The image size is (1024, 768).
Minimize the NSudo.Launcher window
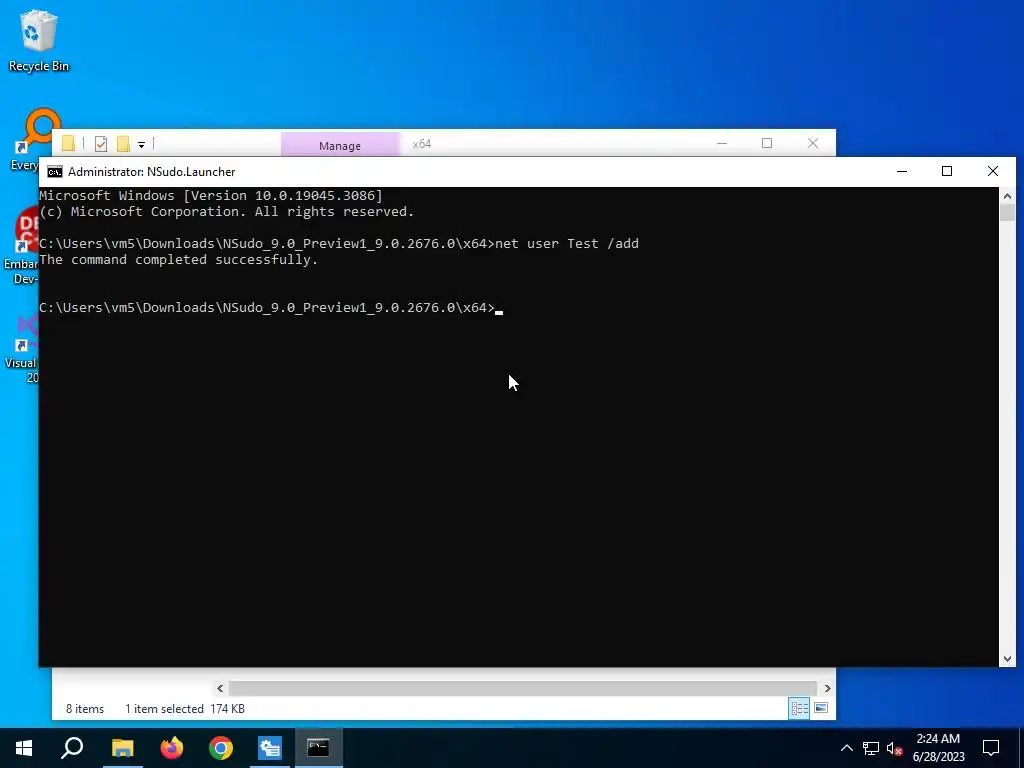pos(902,171)
